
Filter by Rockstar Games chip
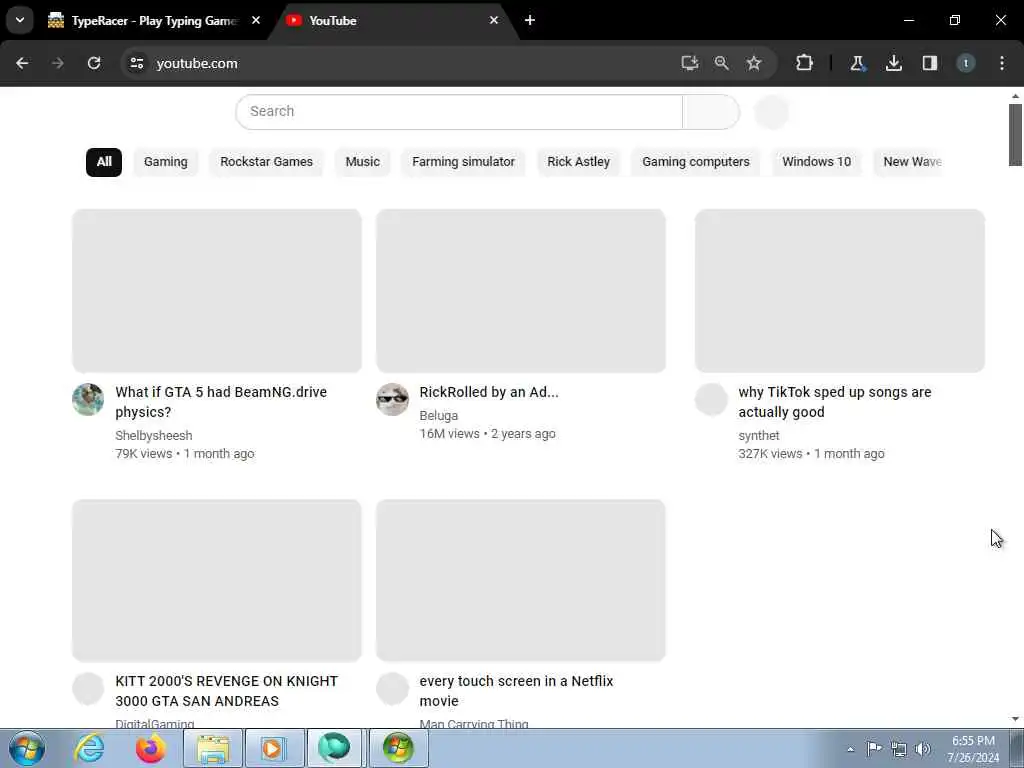[266, 162]
